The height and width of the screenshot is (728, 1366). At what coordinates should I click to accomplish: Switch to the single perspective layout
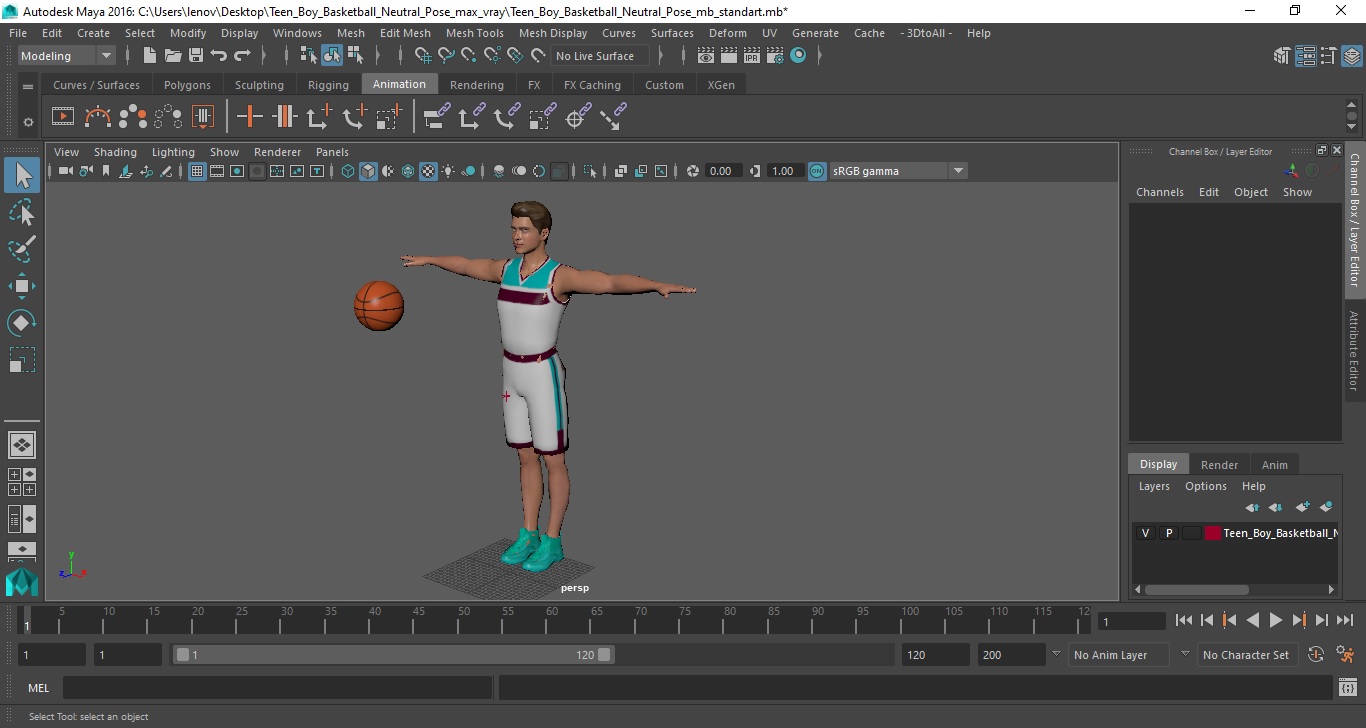(x=22, y=444)
